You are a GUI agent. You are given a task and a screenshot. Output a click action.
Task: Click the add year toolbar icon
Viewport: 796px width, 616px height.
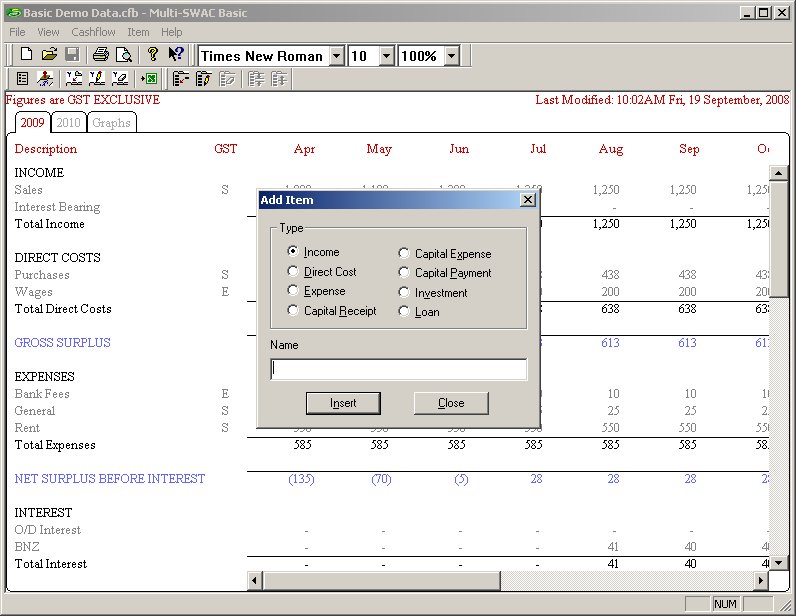pos(74,79)
